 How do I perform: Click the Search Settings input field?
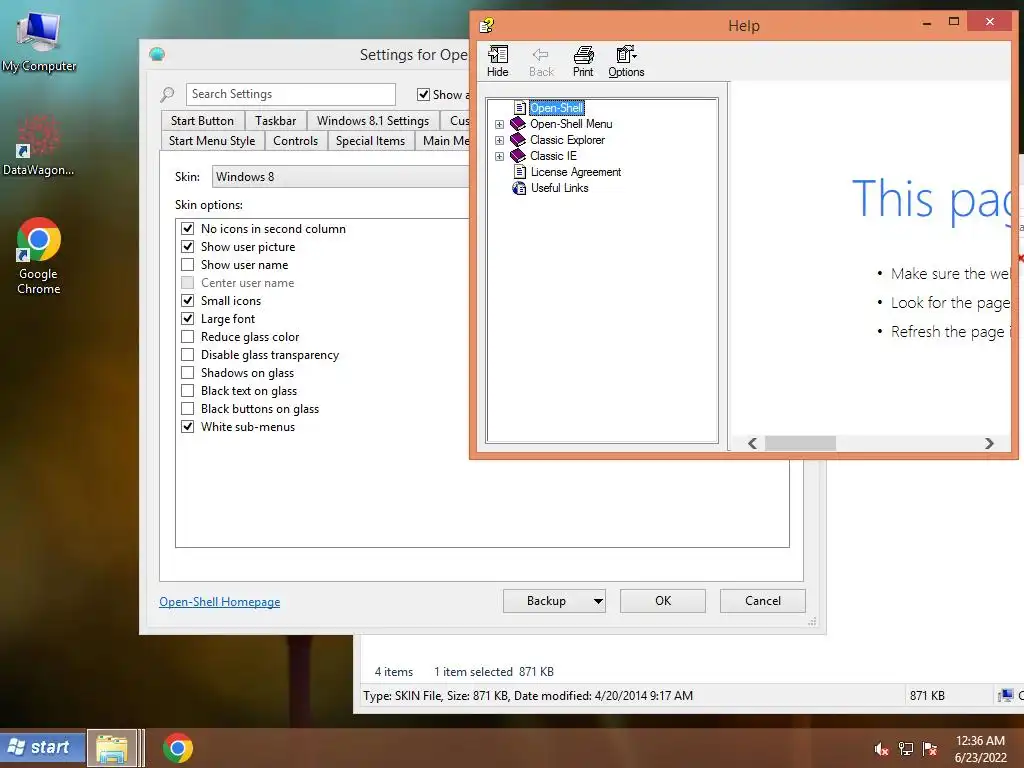(291, 94)
